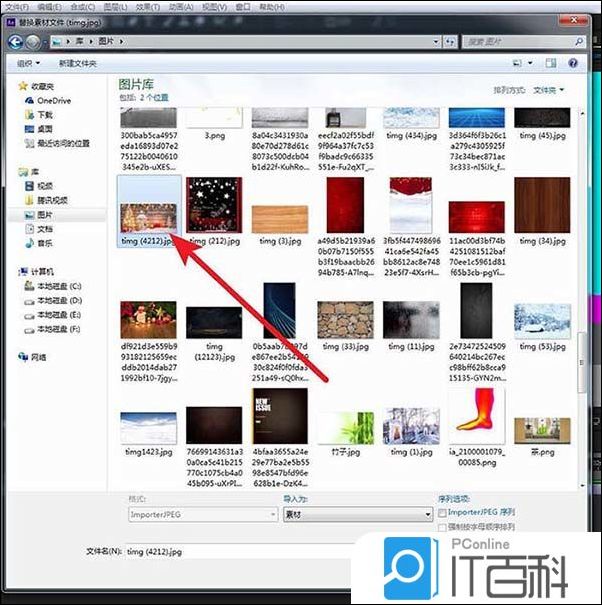This screenshot has width=602, height=605.
Task: Click the 图片 breadcrumb in address bar
Action: coord(106,41)
